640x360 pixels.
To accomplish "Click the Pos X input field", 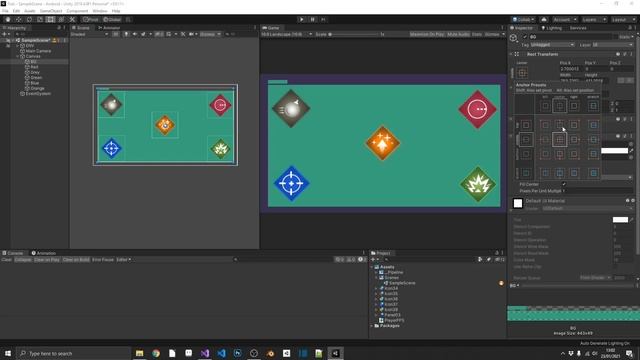I will pos(571,69).
